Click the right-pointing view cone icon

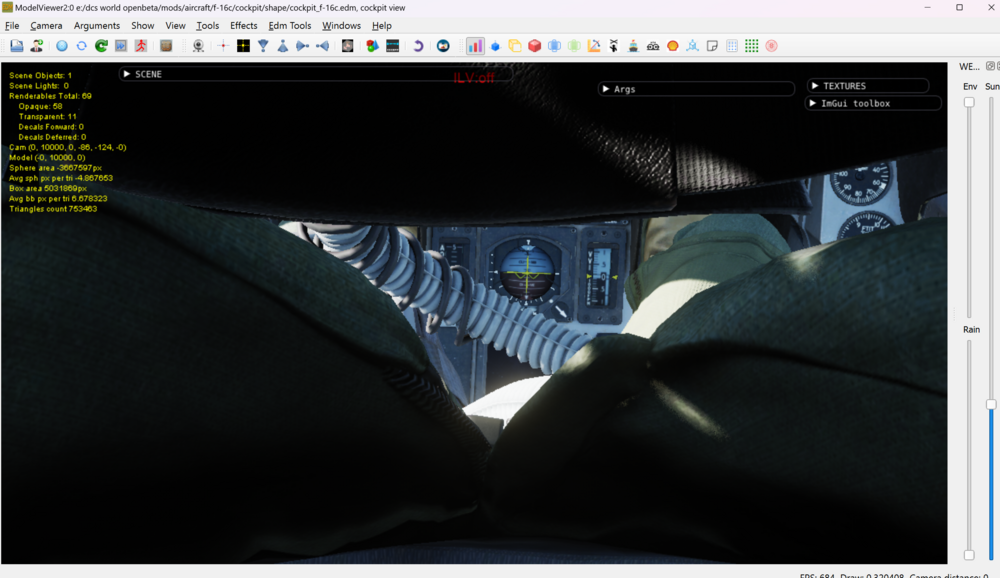click(302, 46)
